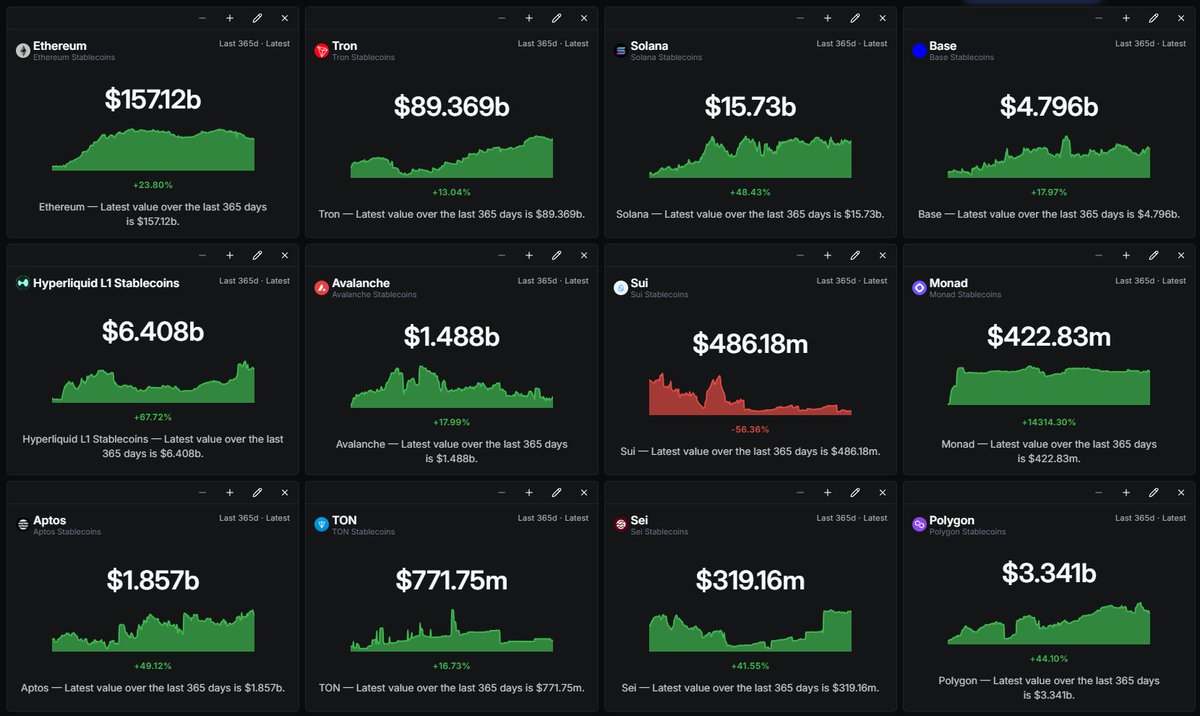Screen dimensions: 1200x716
Task: Click the -56.36% change label
Action: 750,429
